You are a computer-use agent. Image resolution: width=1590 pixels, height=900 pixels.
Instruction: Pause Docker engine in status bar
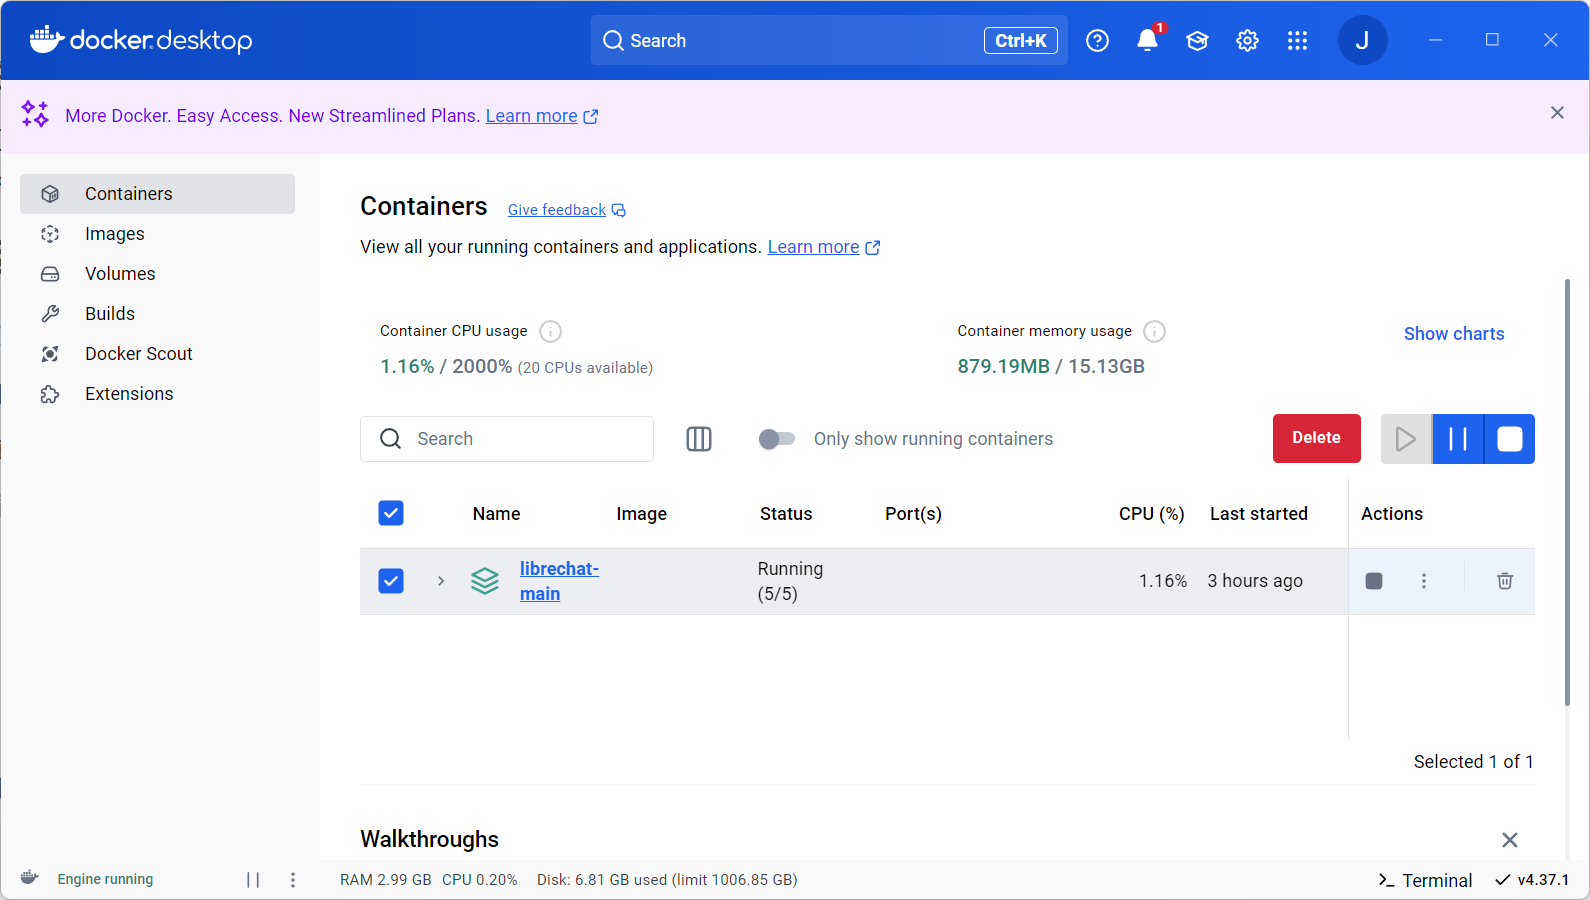click(253, 880)
